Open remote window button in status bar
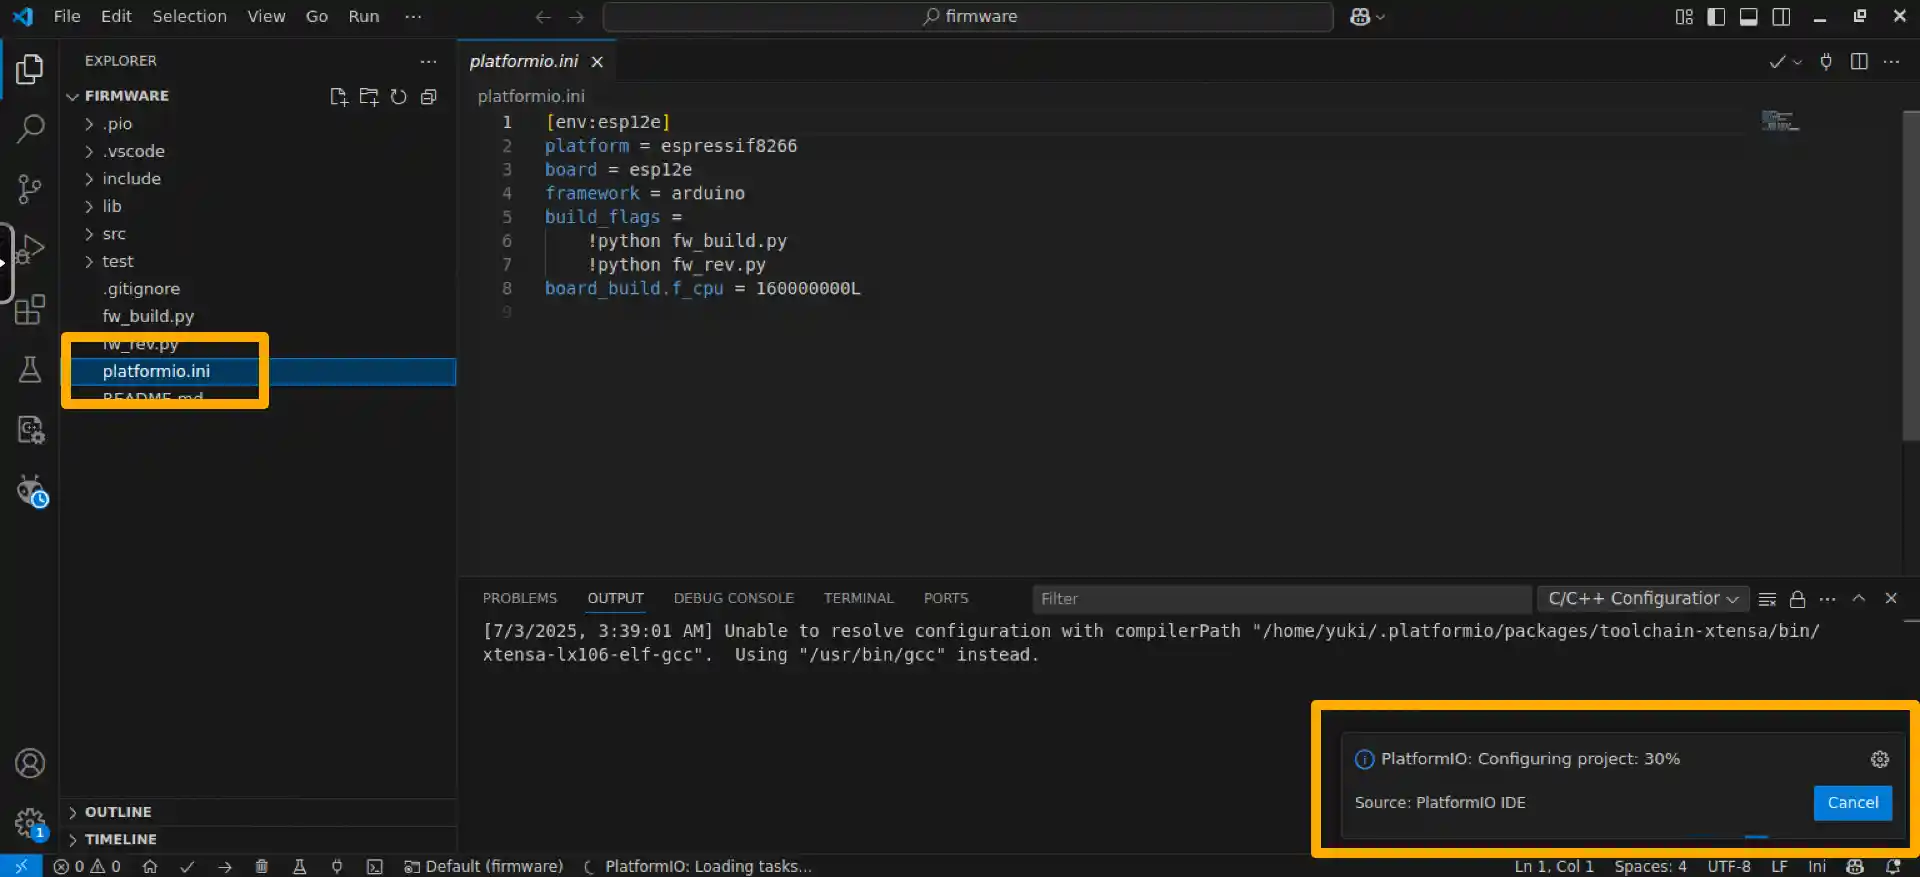 click(21, 866)
